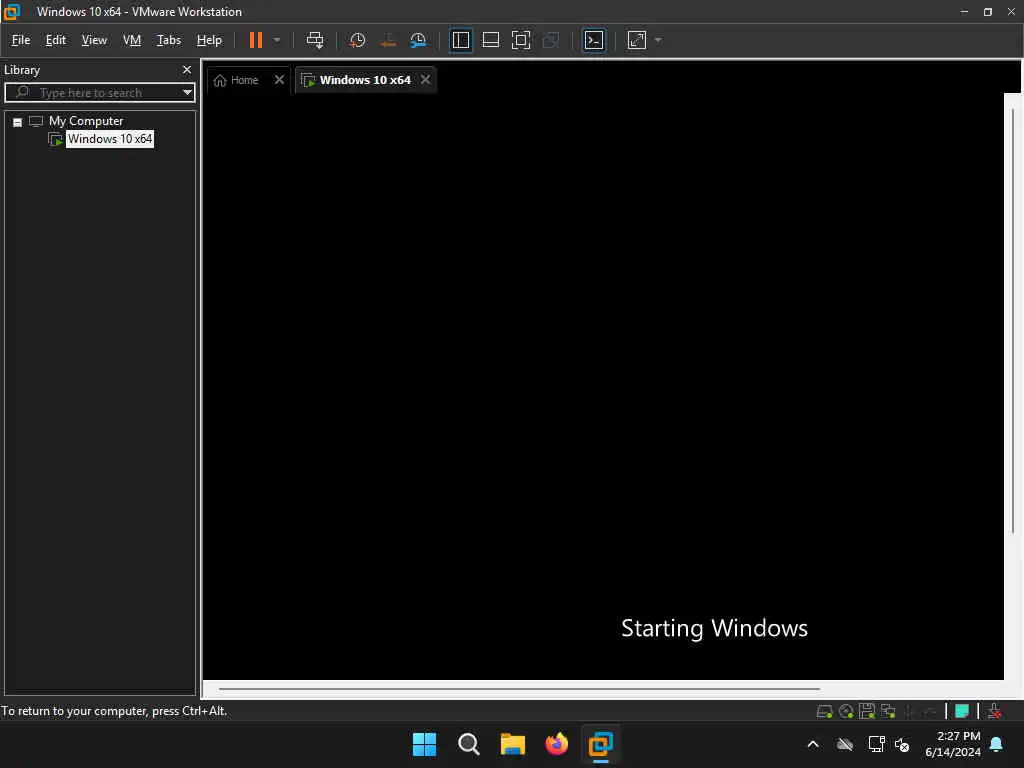The image size is (1024, 768).
Task: Open the library search dropdown arrow
Action: (x=187, y=93)
